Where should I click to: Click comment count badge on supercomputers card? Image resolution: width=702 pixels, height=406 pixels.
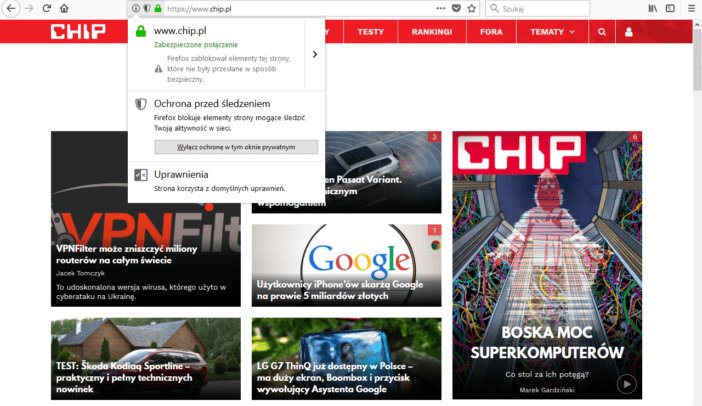pos(634,137)
